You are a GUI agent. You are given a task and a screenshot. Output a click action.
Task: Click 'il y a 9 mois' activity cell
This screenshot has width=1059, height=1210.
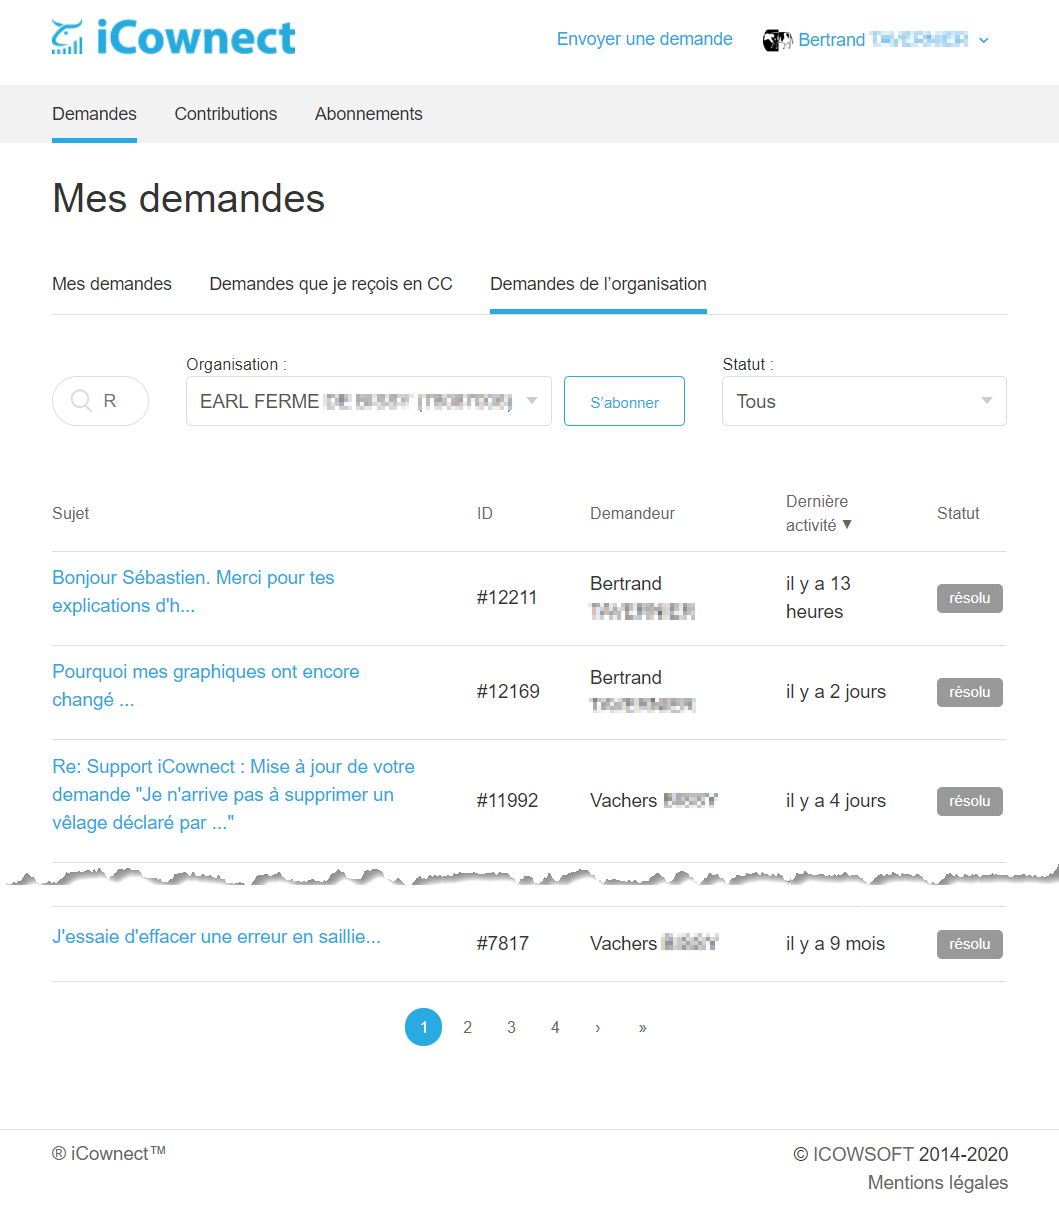pos(835,944)
